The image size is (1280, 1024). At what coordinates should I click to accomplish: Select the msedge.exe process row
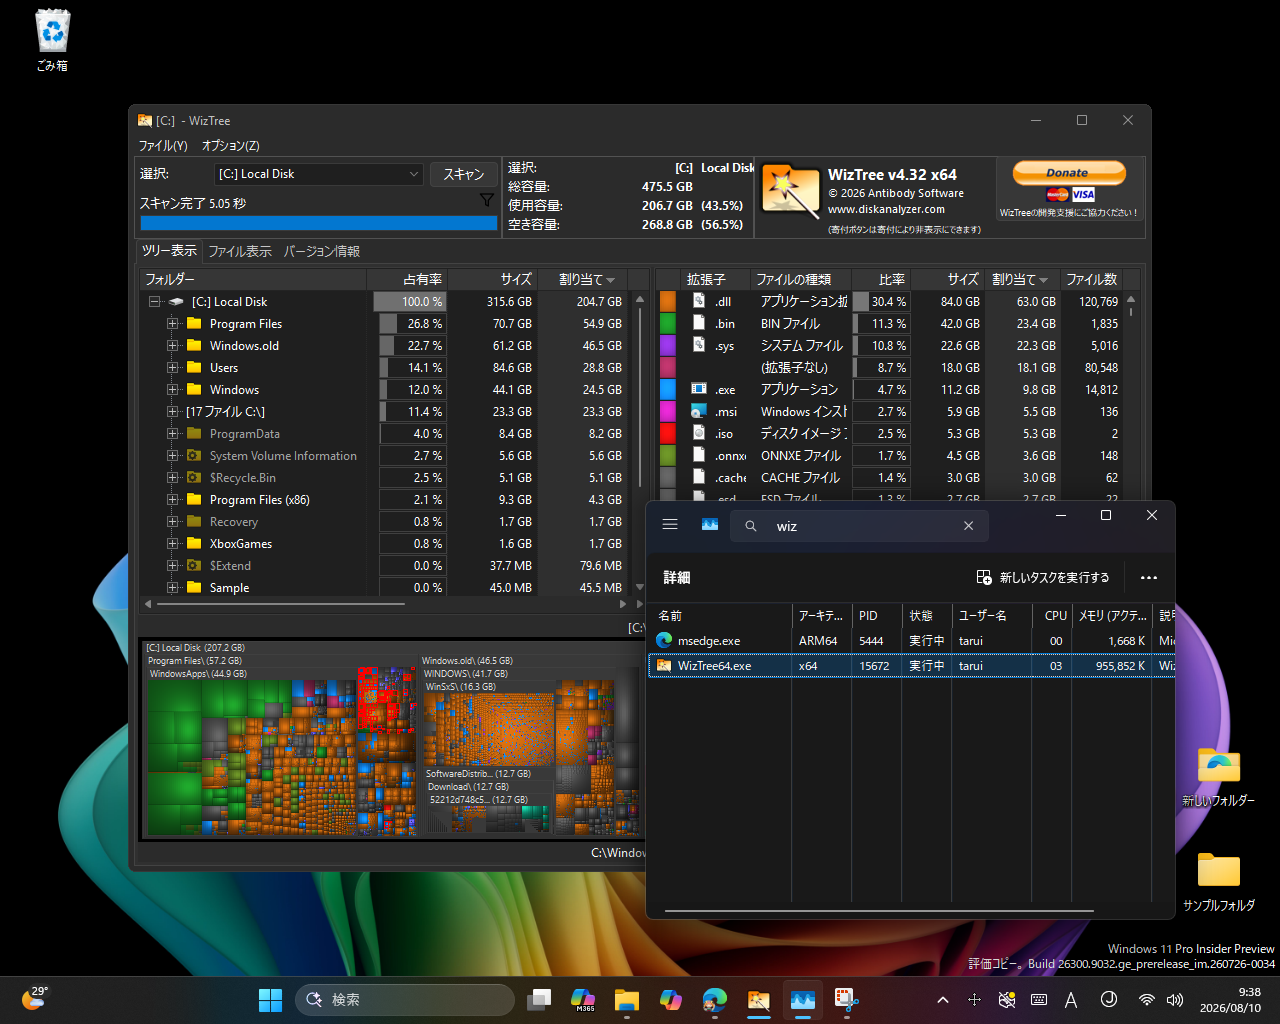click(x=911, y=641)
